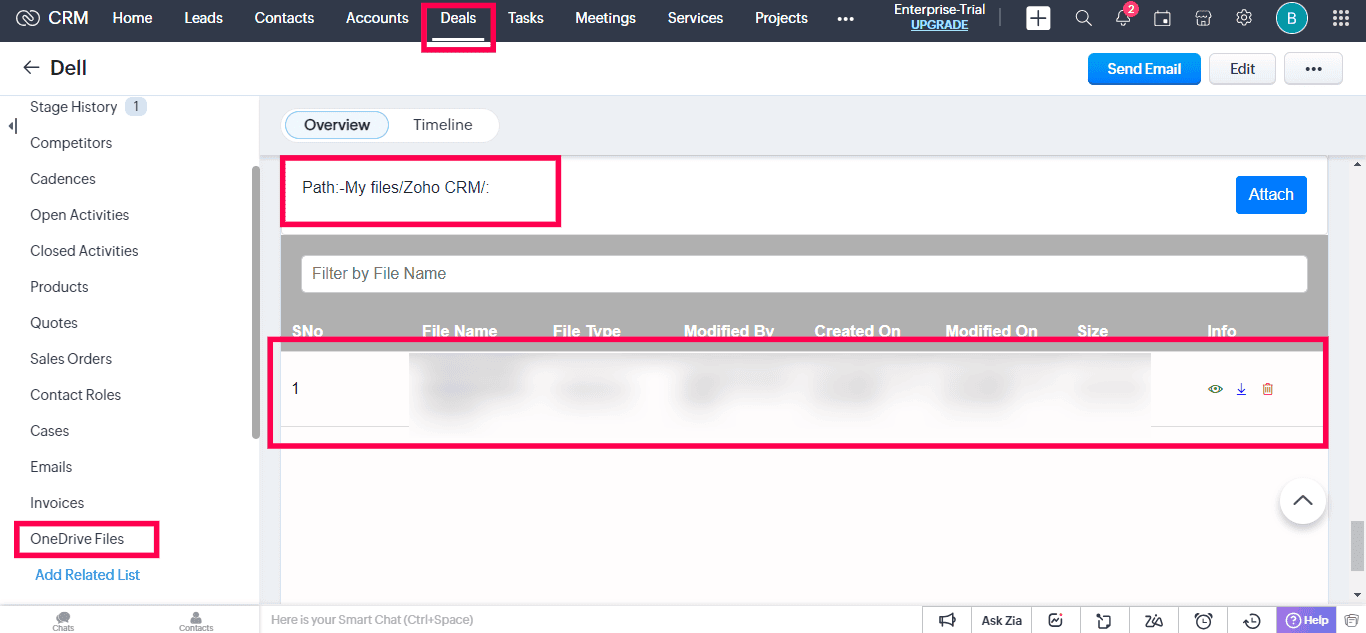Jump to Sales Orders related list
Image resolution: width=1366 pixels, height=633 pixels.
tap(71, 359)
